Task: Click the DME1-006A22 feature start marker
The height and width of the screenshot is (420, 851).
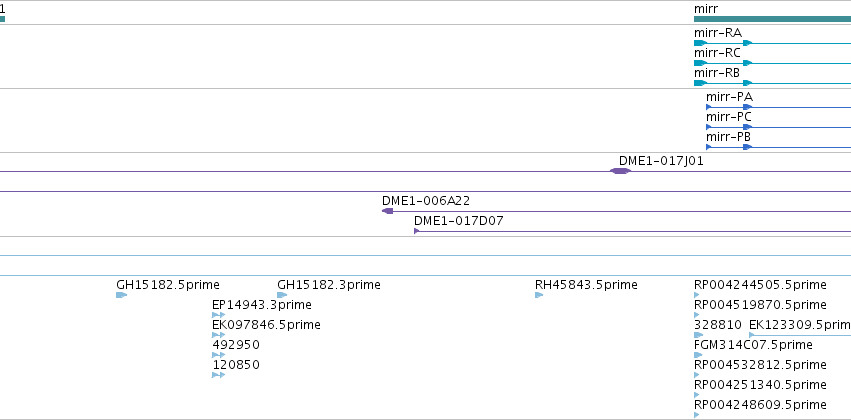Action: 388,211
